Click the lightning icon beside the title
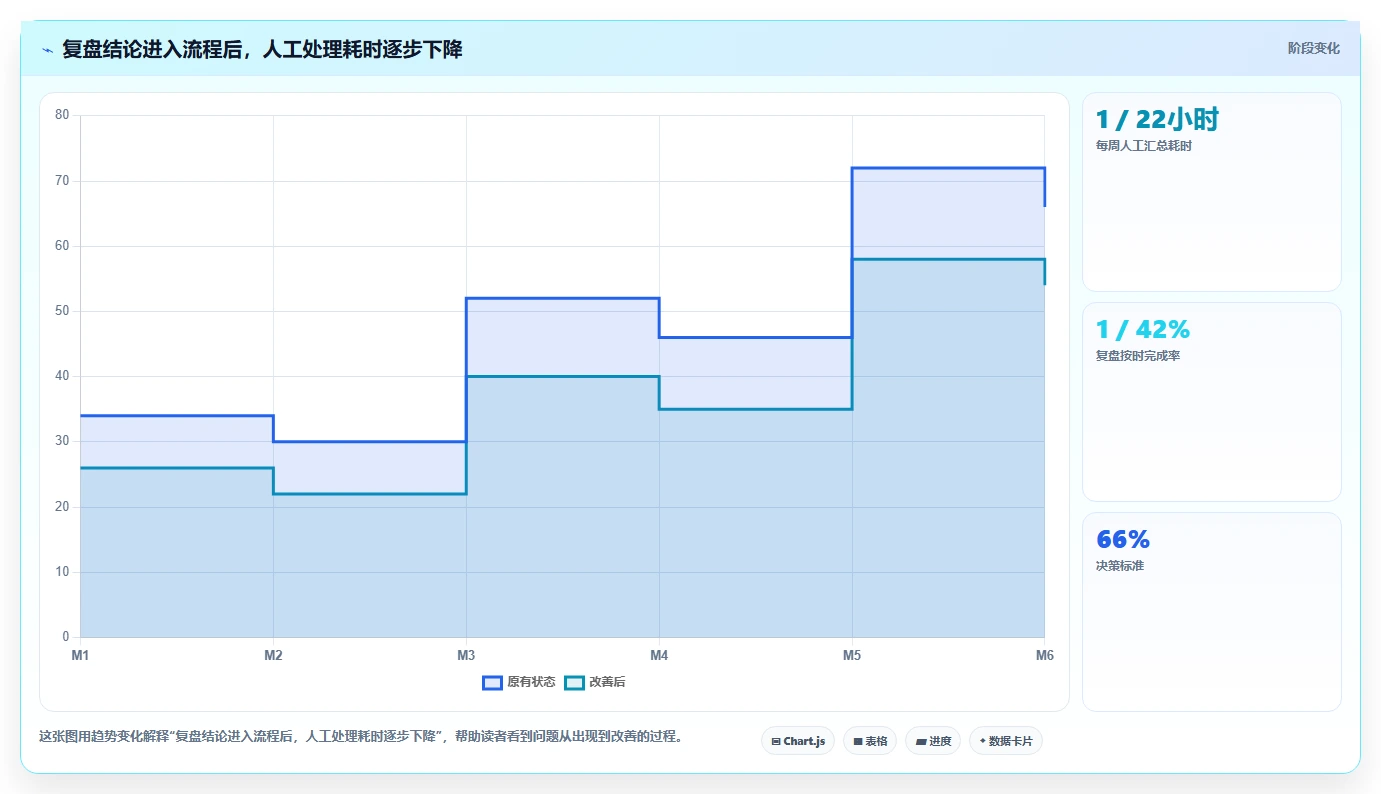This screenshot has height=794, width=1381. pos(48,50)
